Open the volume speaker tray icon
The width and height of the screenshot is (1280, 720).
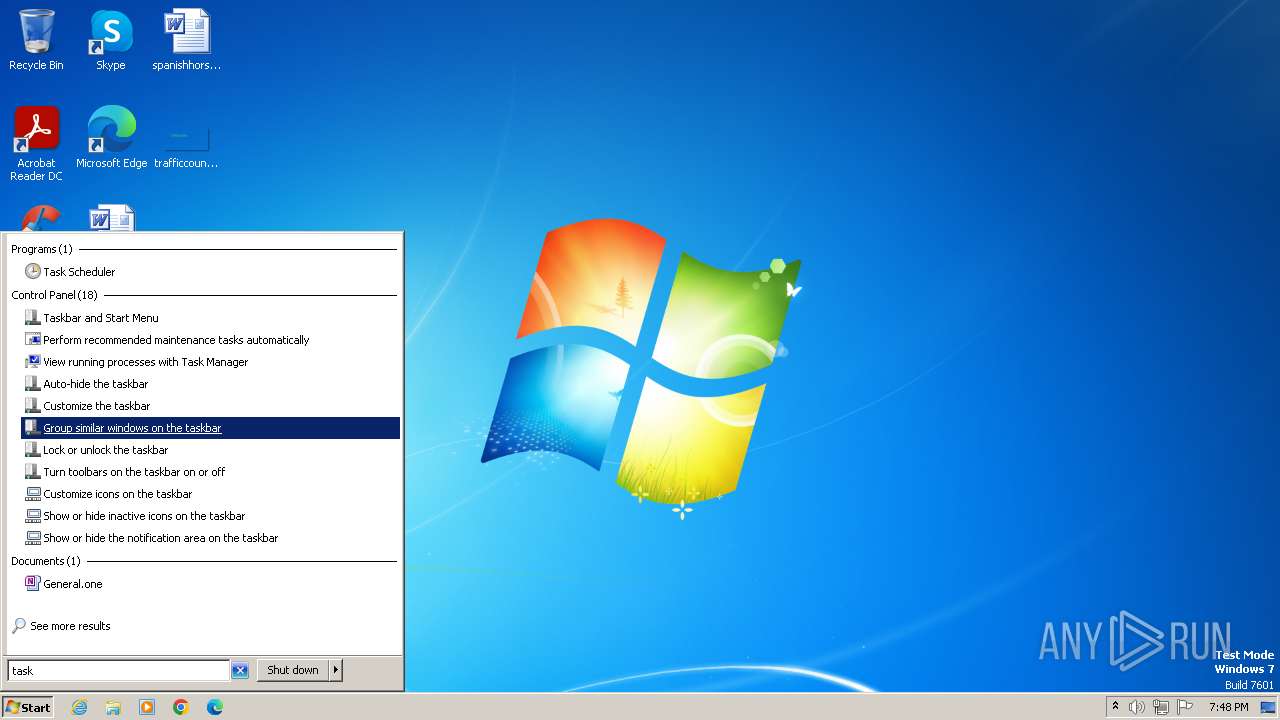(1137, 707)
